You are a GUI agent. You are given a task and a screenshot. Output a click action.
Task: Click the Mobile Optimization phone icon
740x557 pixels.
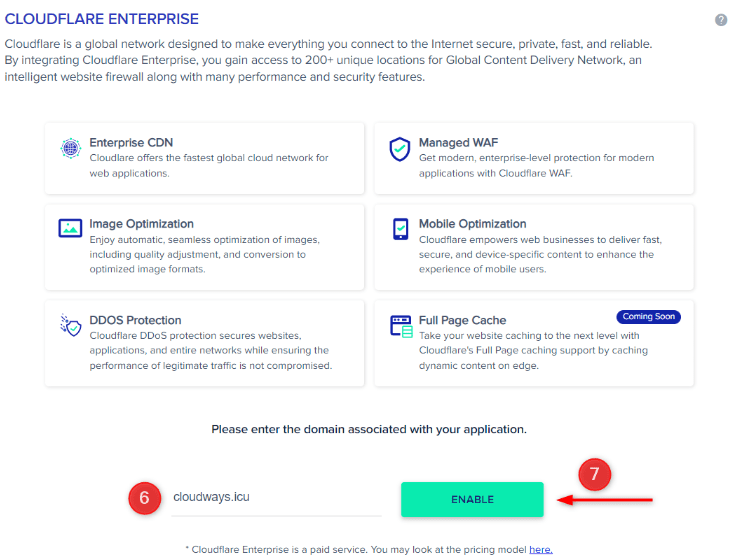400,228
